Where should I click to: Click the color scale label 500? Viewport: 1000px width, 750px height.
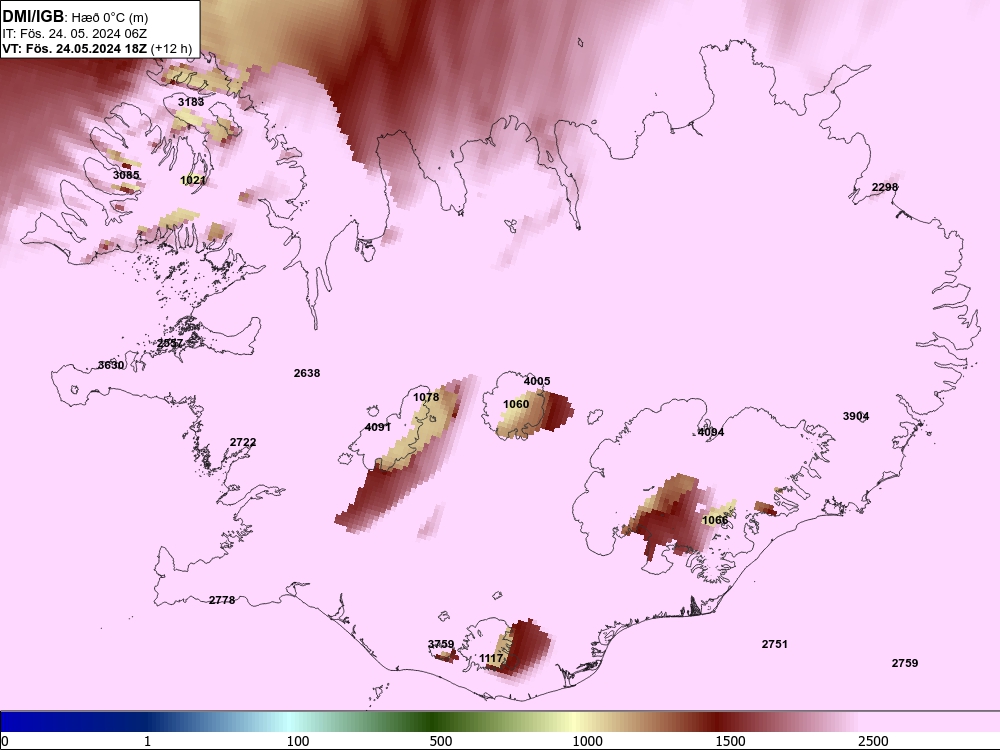pyautogui.click(x=441, y=741)
